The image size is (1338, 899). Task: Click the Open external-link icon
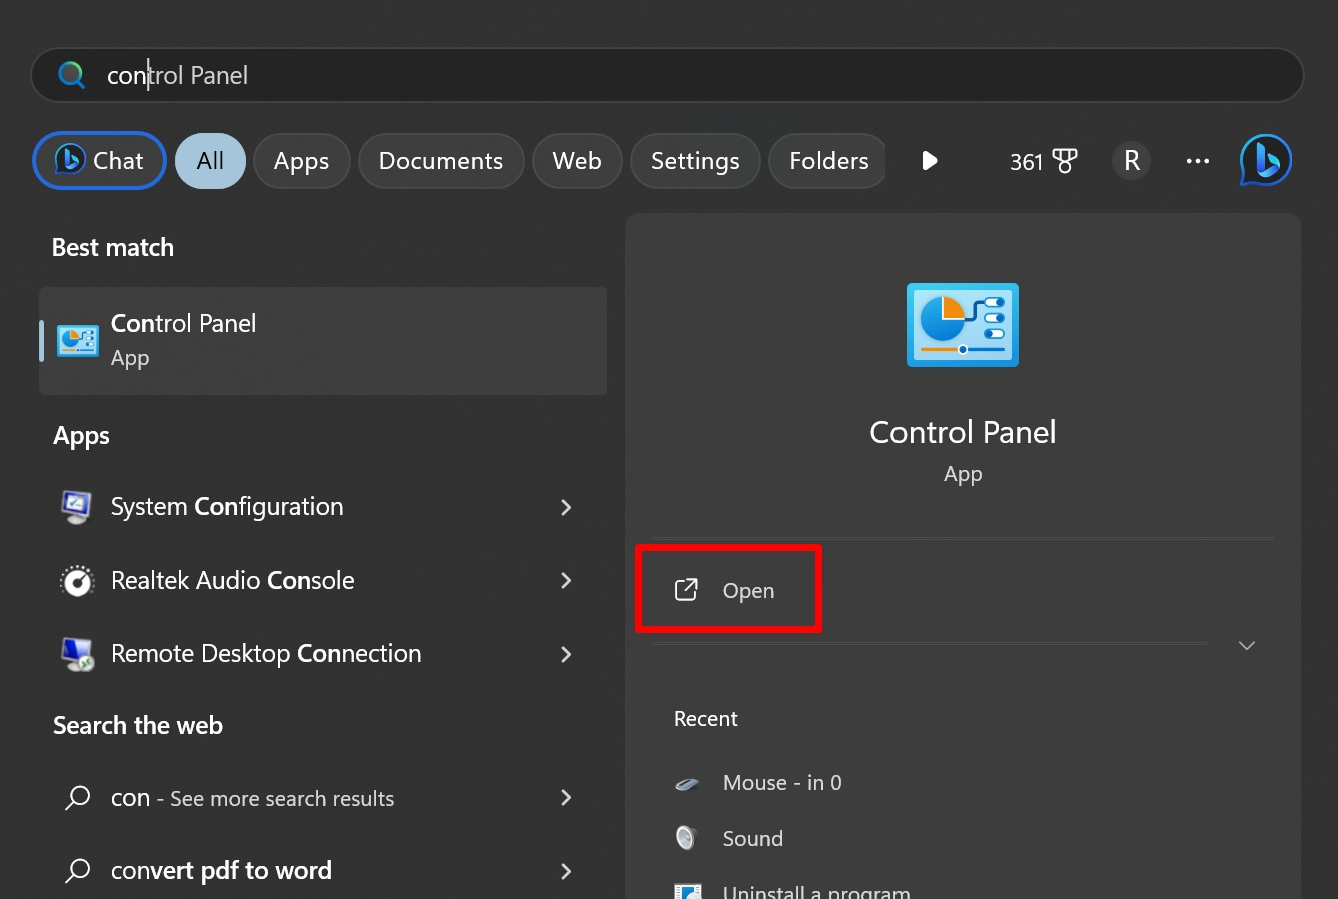coord(686,590)
